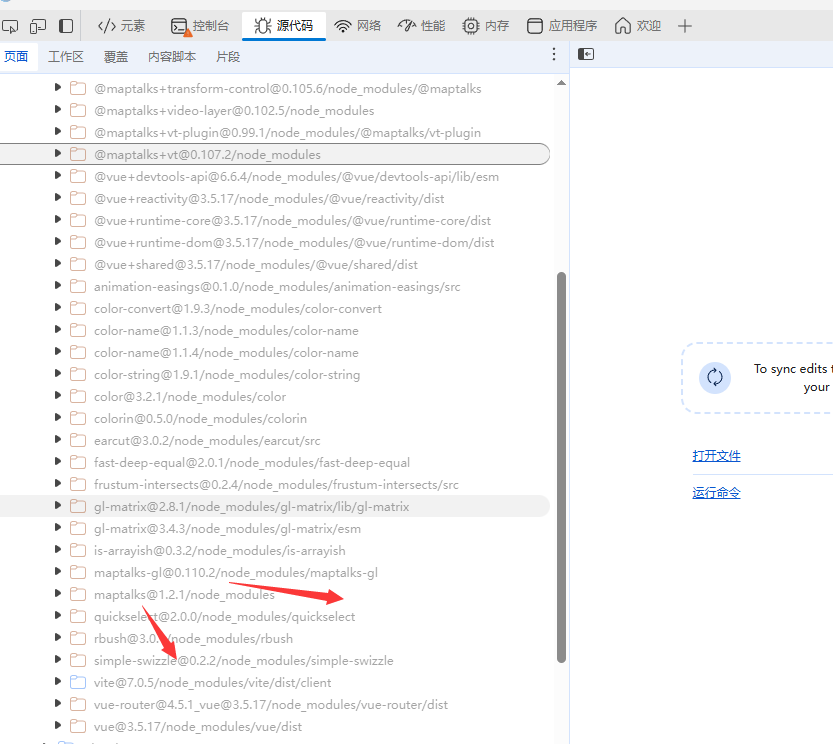This screenshot has width=833, height=744.
Task: Click the dock side panel icon
Action: [66, 26]
